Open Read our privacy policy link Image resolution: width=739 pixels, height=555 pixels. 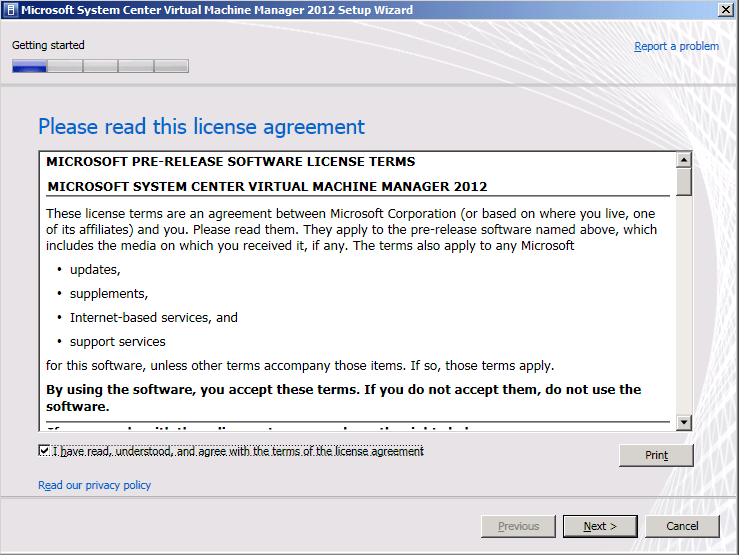[94, 485]
